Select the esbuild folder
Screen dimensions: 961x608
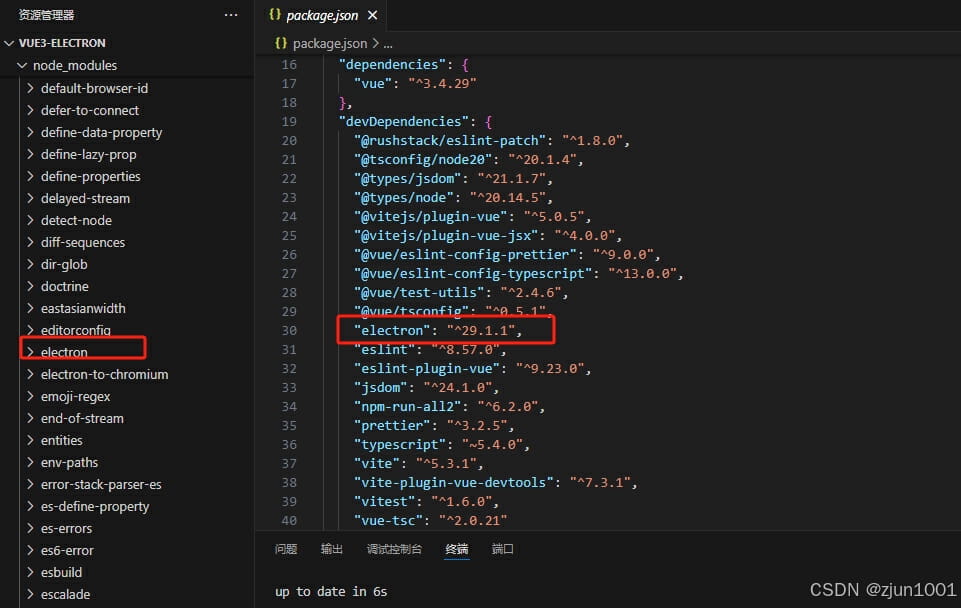click(x=61, y=572)
